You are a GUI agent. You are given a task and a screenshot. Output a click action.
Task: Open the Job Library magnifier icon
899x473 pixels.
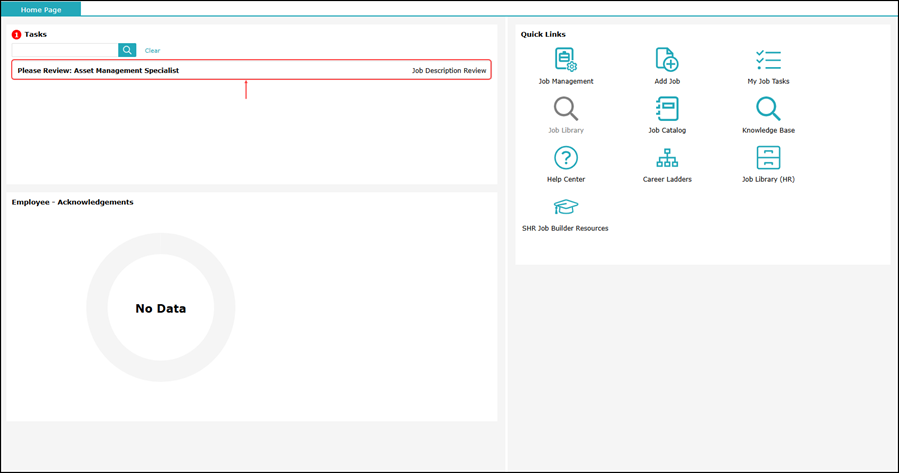click(566, 108)
